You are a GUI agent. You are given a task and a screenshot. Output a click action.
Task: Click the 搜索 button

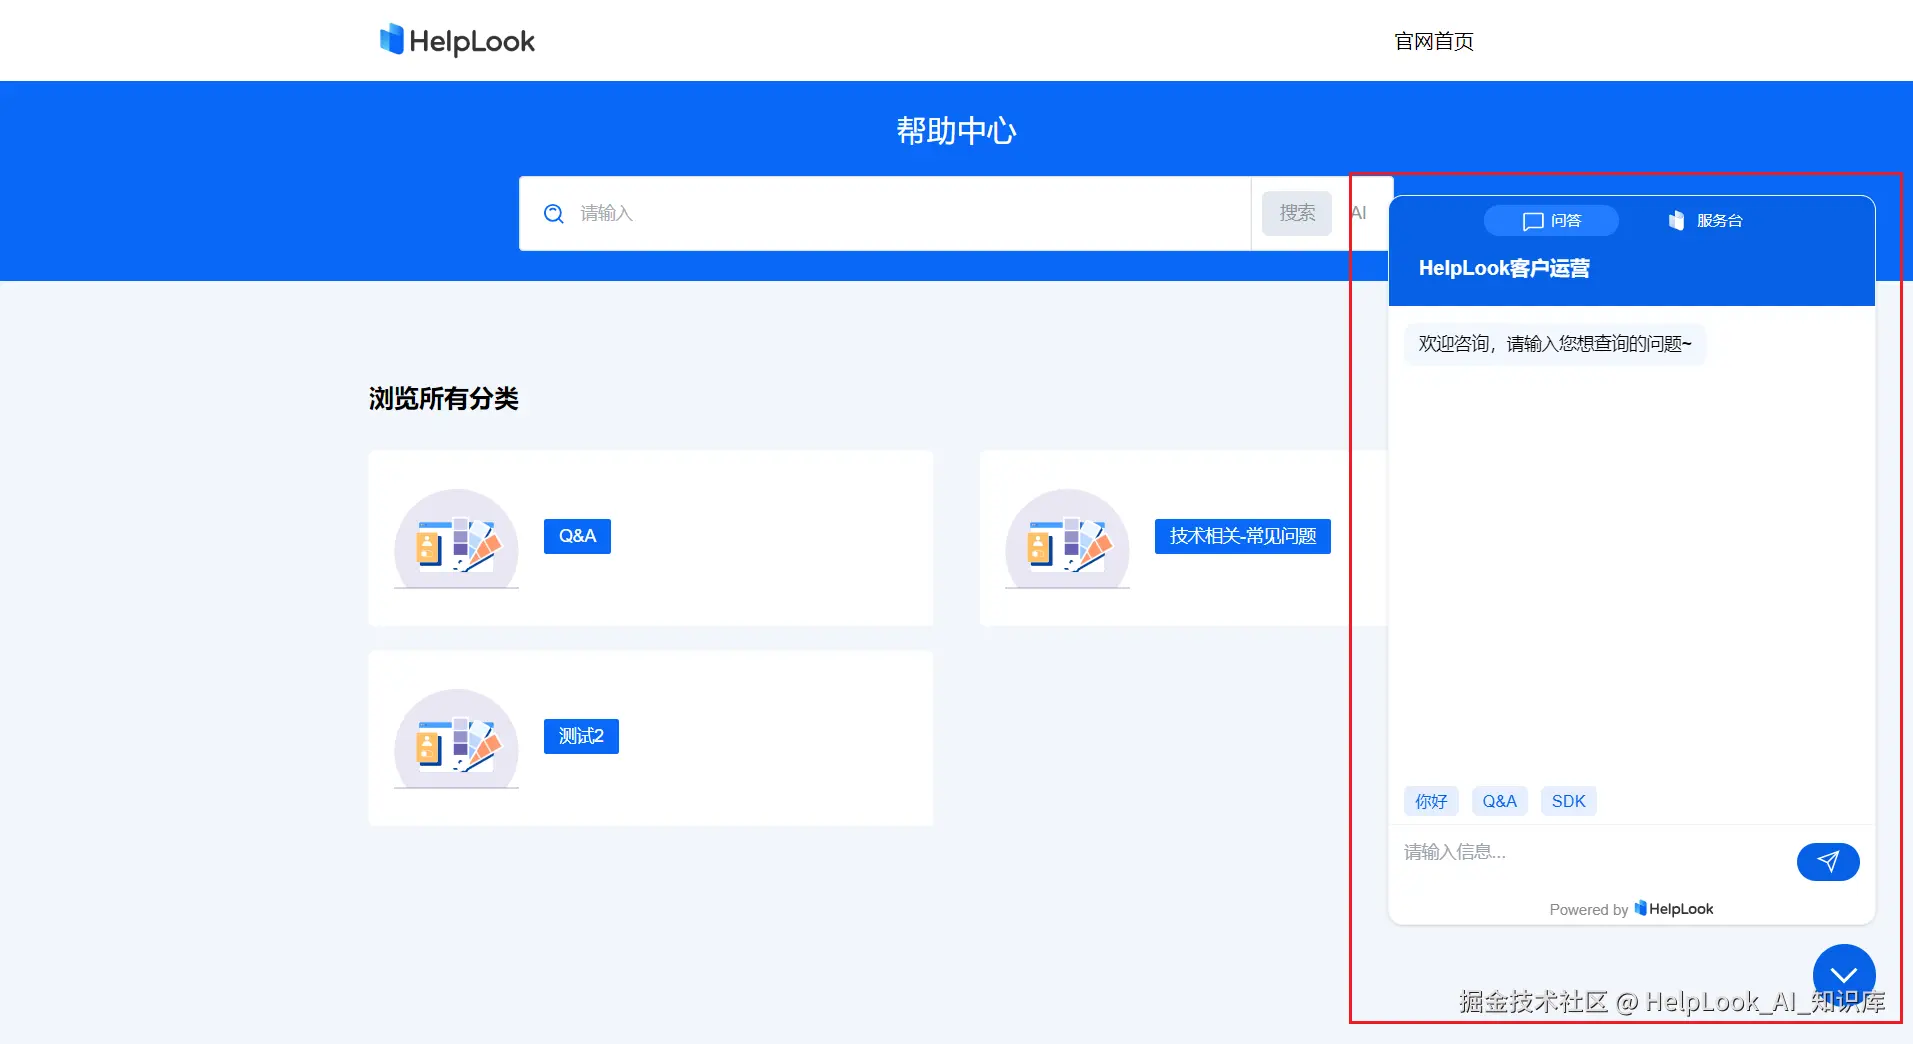click(x=1297, y=213)
